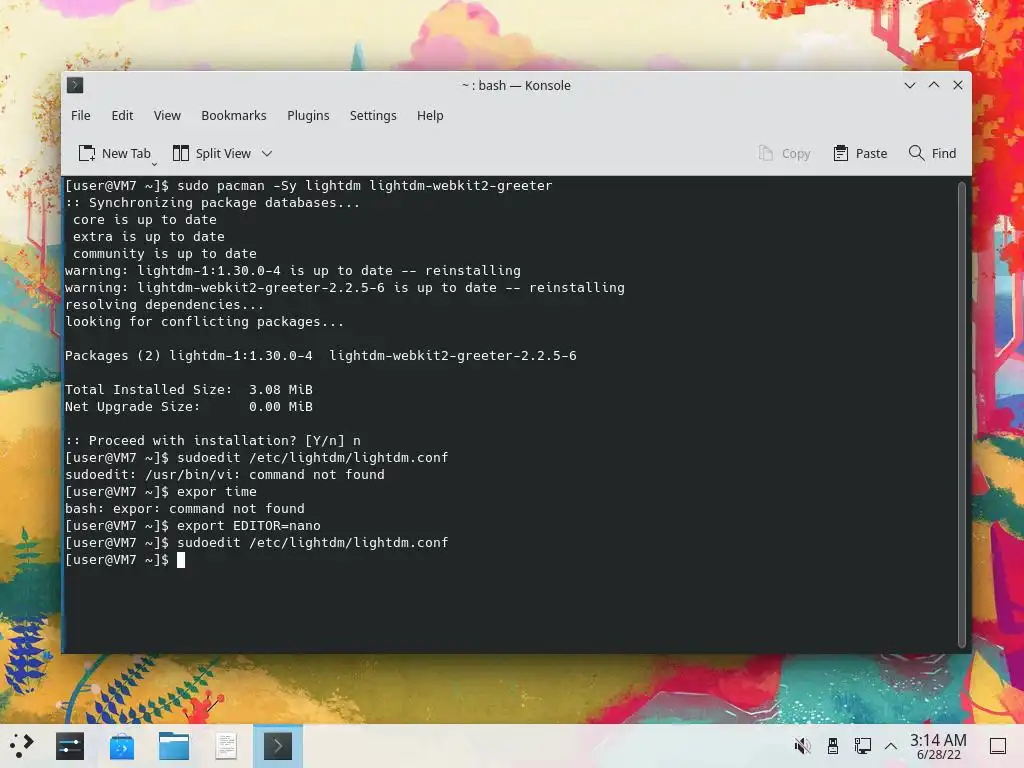Expand the Split View dropdown arrow
This screenshot has height=768, width=1024.
(266, 153)
